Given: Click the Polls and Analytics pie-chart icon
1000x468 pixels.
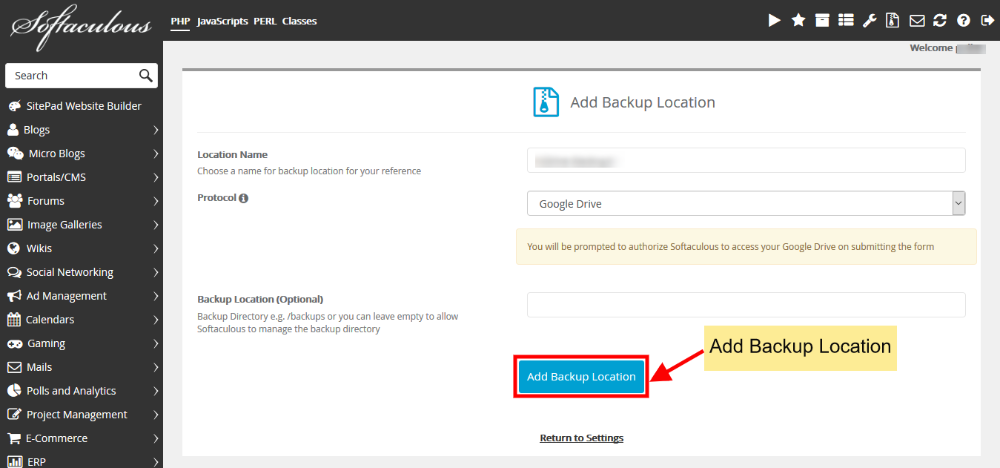Looking at the screenshot, I should (x=14, y=390).
